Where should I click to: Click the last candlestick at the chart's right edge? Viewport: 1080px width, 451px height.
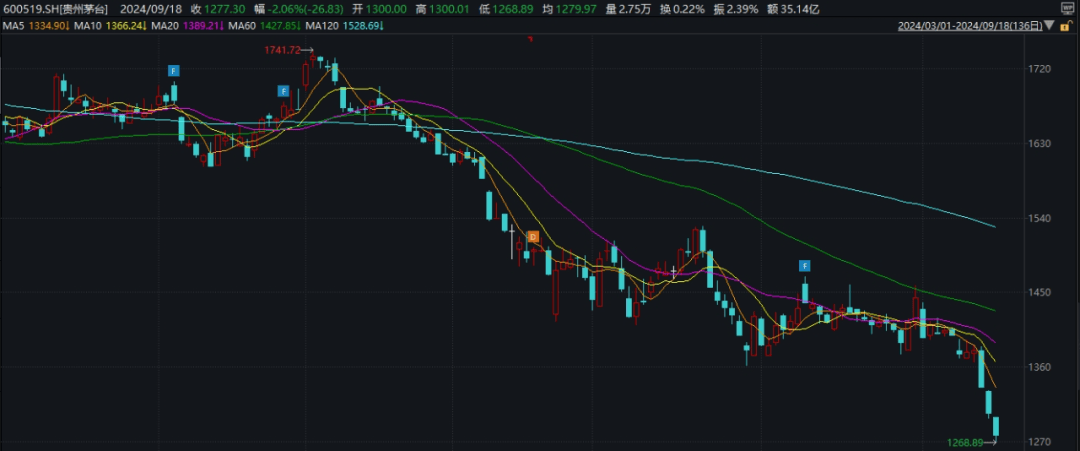(996, 427)
